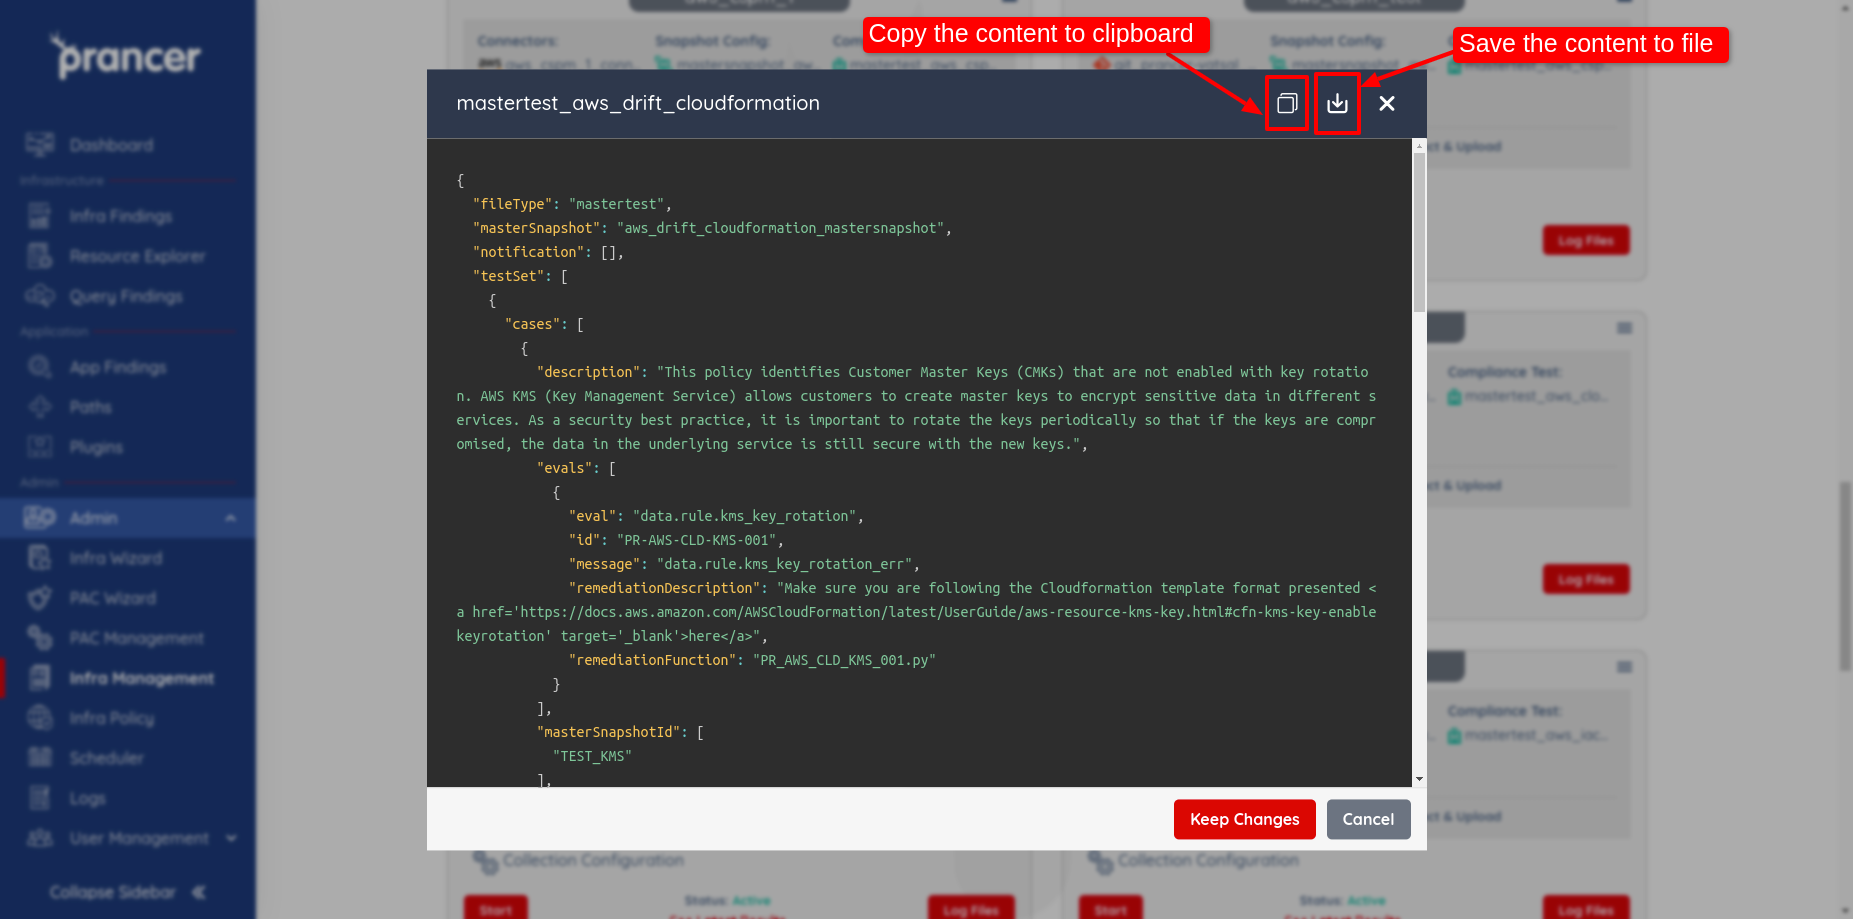This screenshot has height=919, width=1853.
Task: Click the Paths icon
Action: [x=40, y=407]
